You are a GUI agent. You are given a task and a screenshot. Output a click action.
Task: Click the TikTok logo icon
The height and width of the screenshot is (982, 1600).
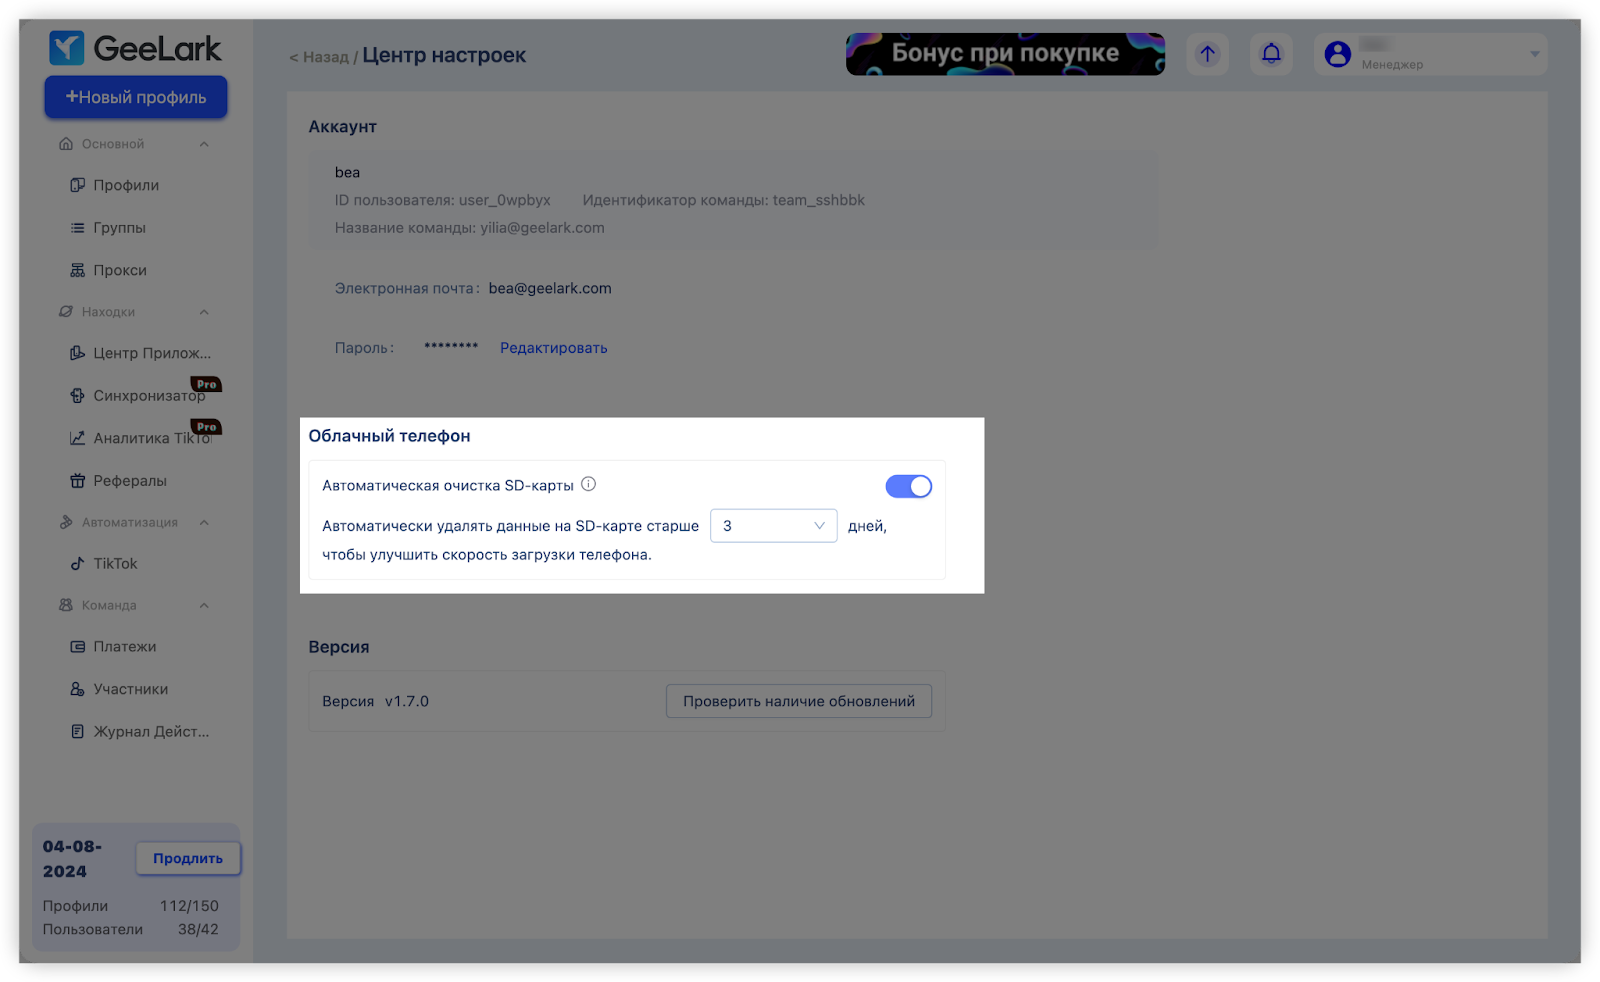coord(77,564)
